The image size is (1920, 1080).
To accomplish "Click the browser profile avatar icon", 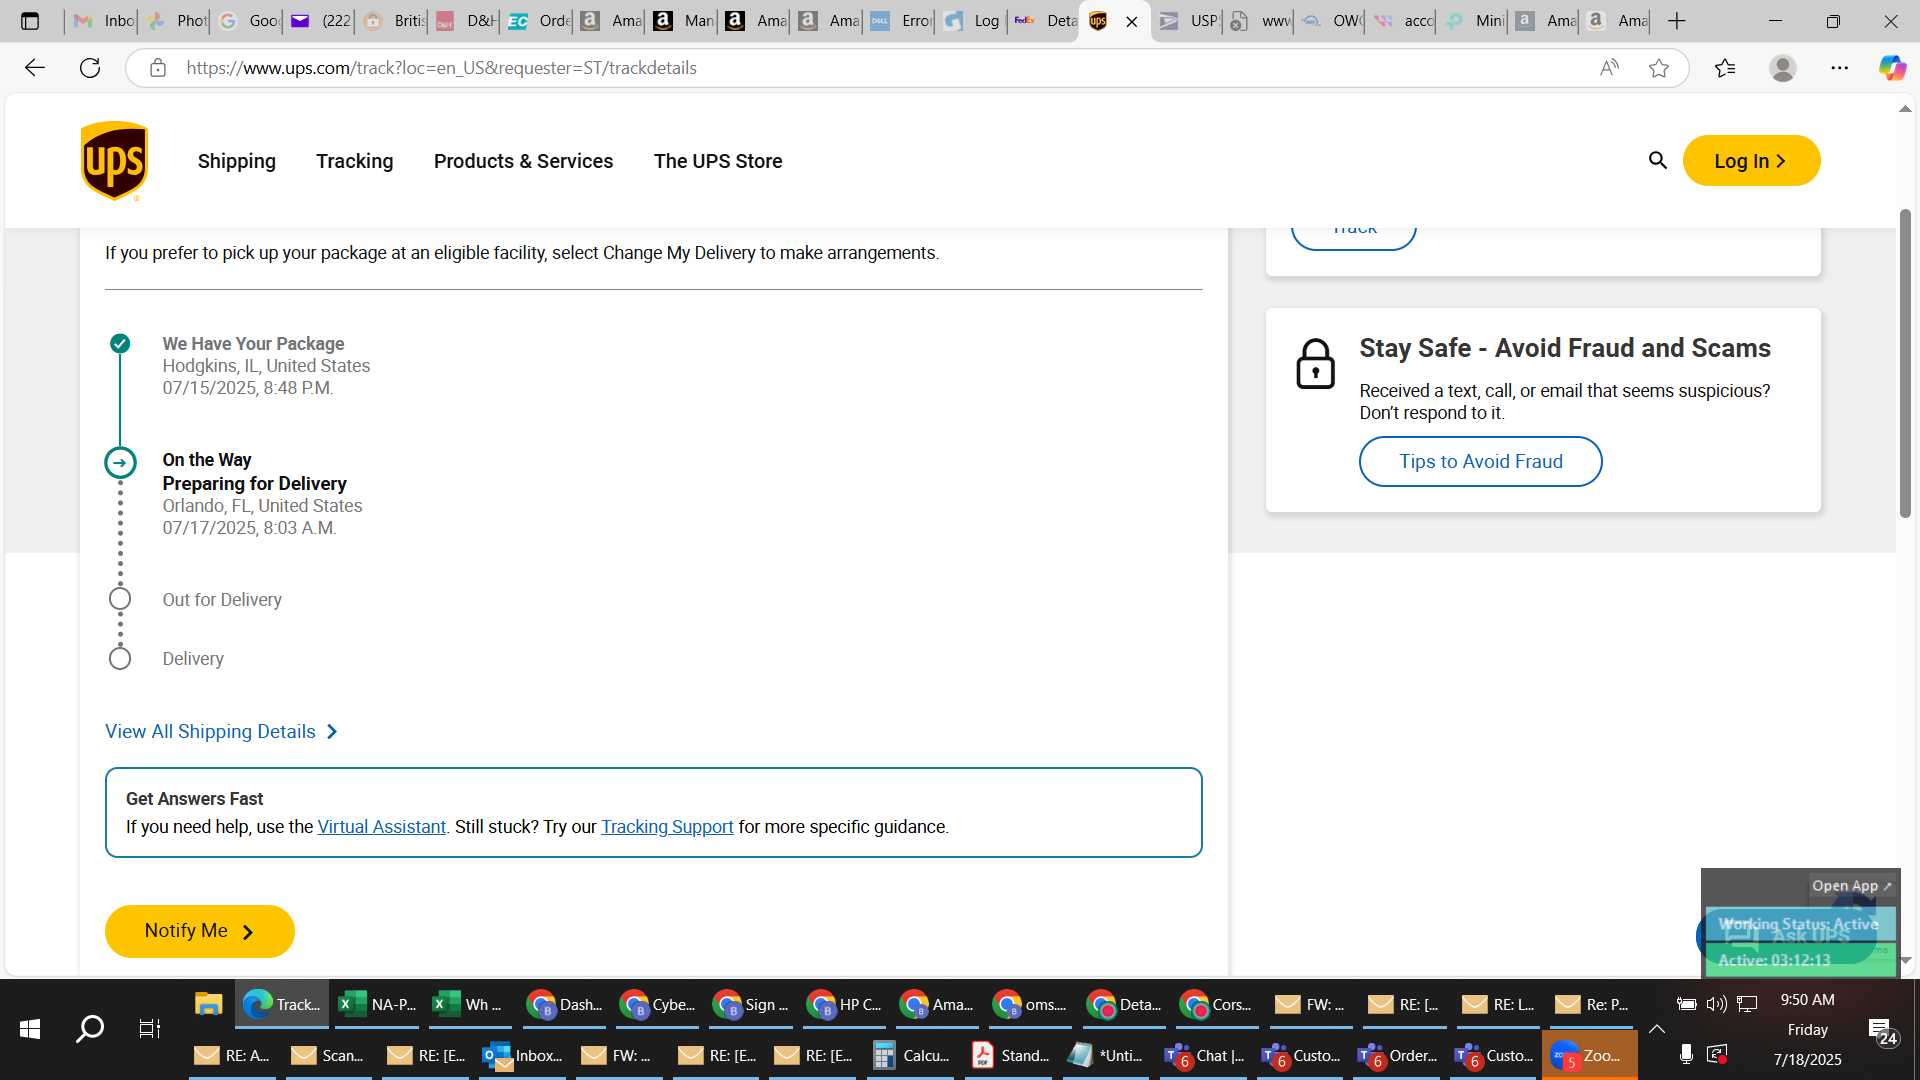I will click(1782, 68).
